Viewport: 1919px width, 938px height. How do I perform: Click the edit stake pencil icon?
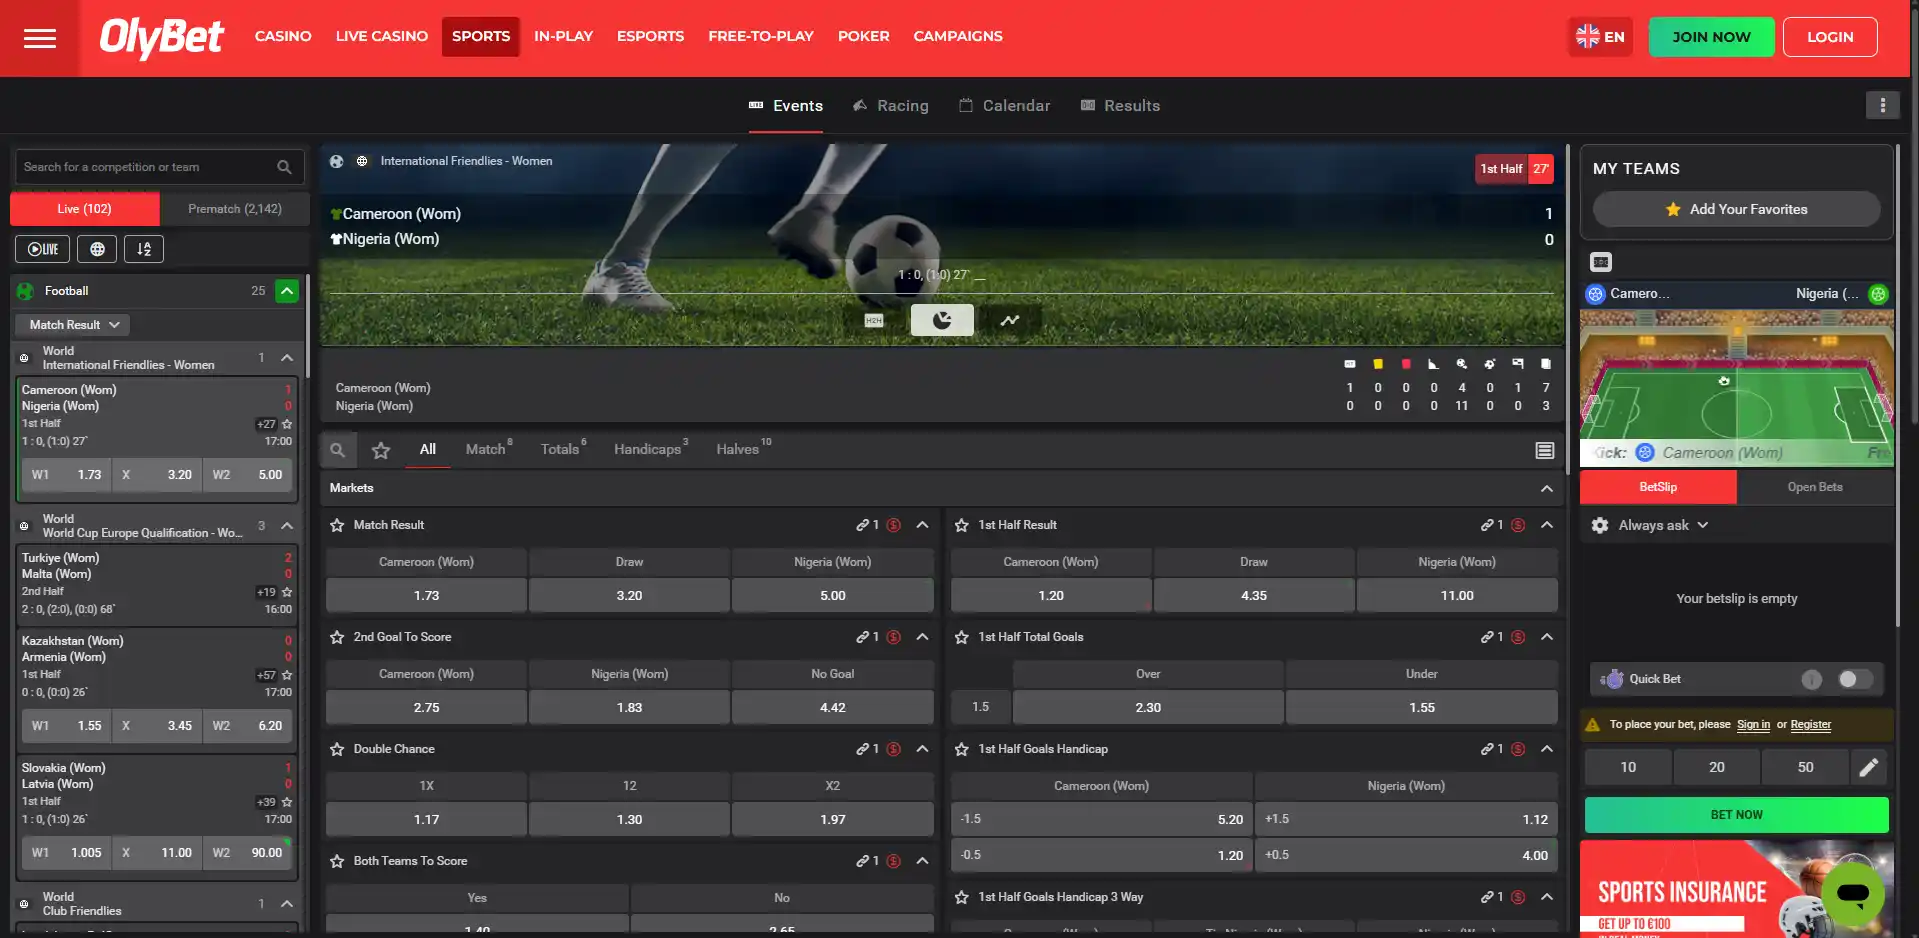[x=1868, y=767]
